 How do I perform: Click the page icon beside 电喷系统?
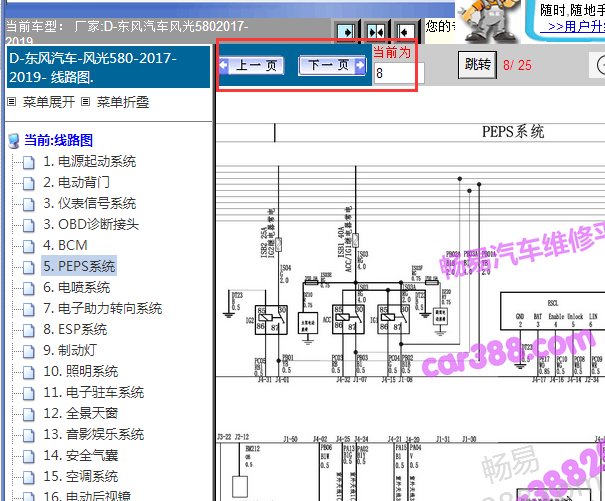(29, 288)
